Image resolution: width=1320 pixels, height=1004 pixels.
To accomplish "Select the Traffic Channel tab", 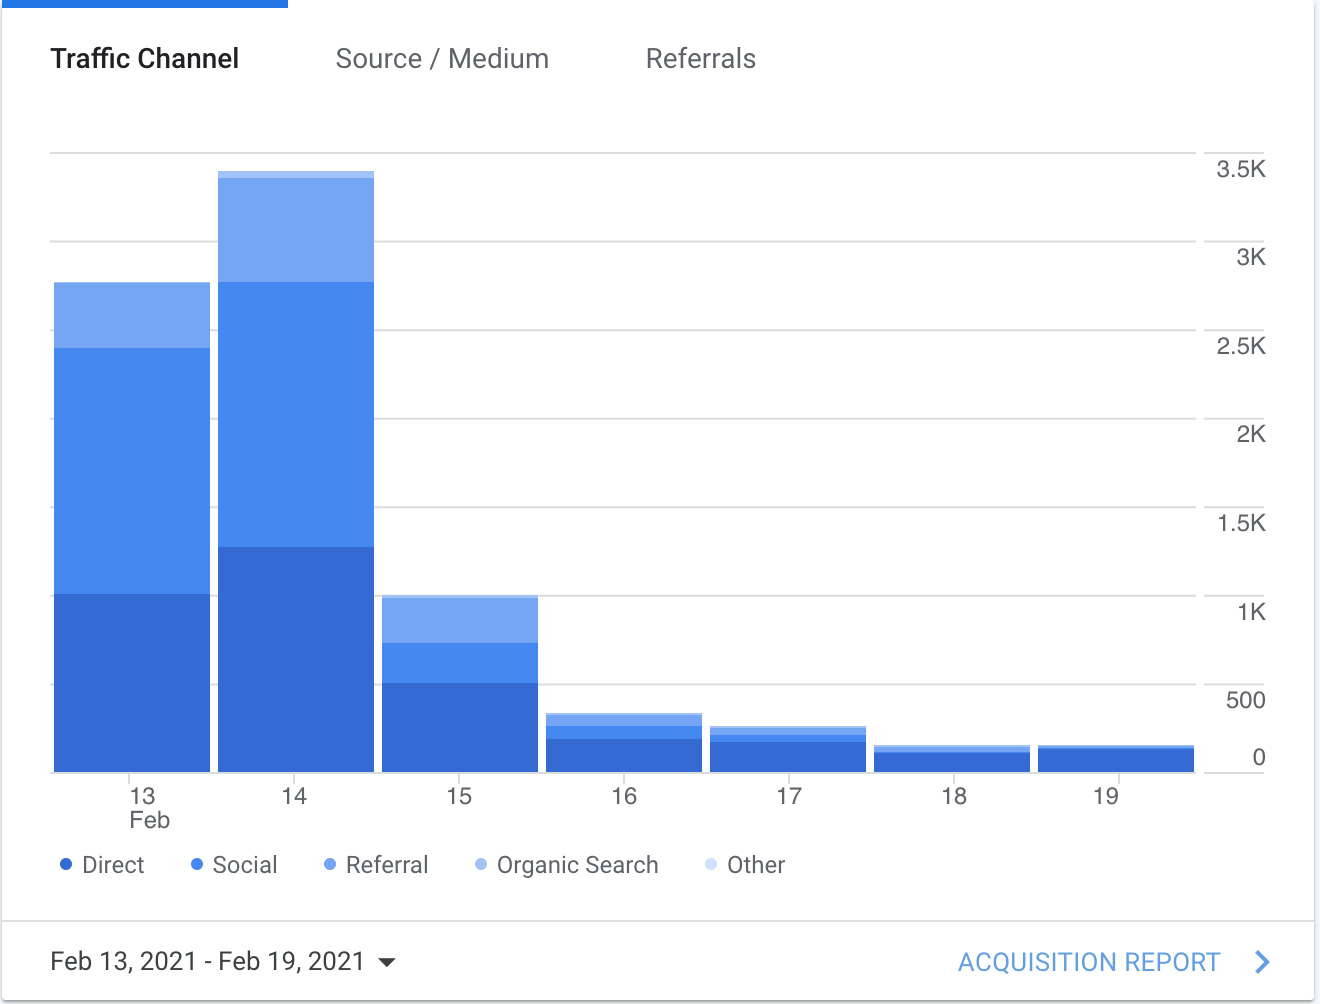I will (145, 59).
